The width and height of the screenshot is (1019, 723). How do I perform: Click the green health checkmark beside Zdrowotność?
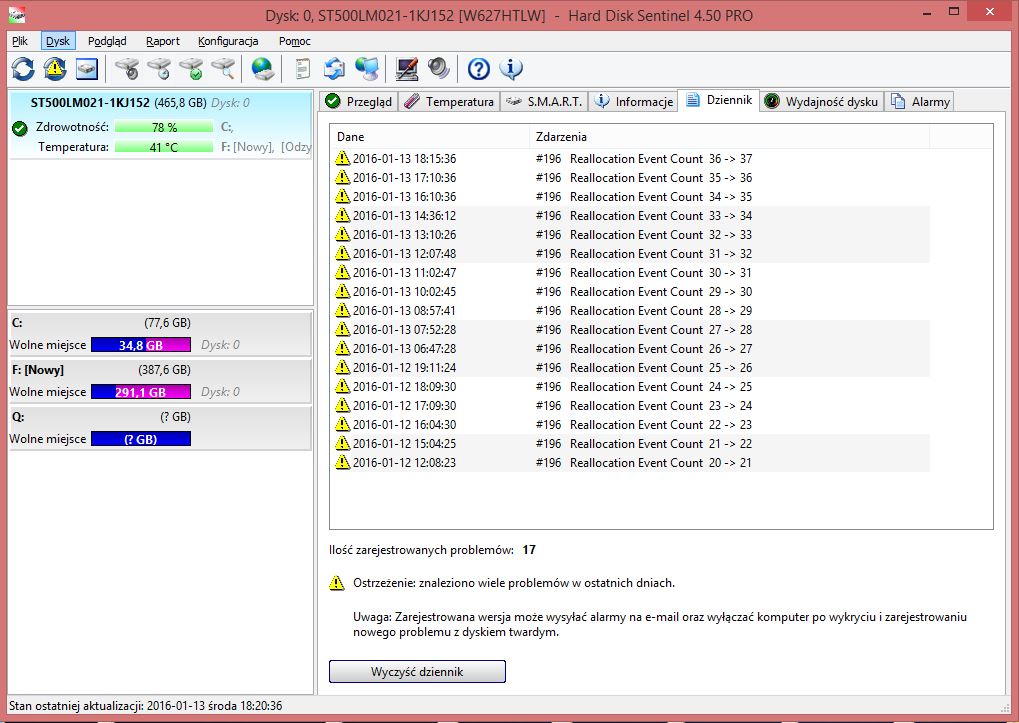[19, 127]
